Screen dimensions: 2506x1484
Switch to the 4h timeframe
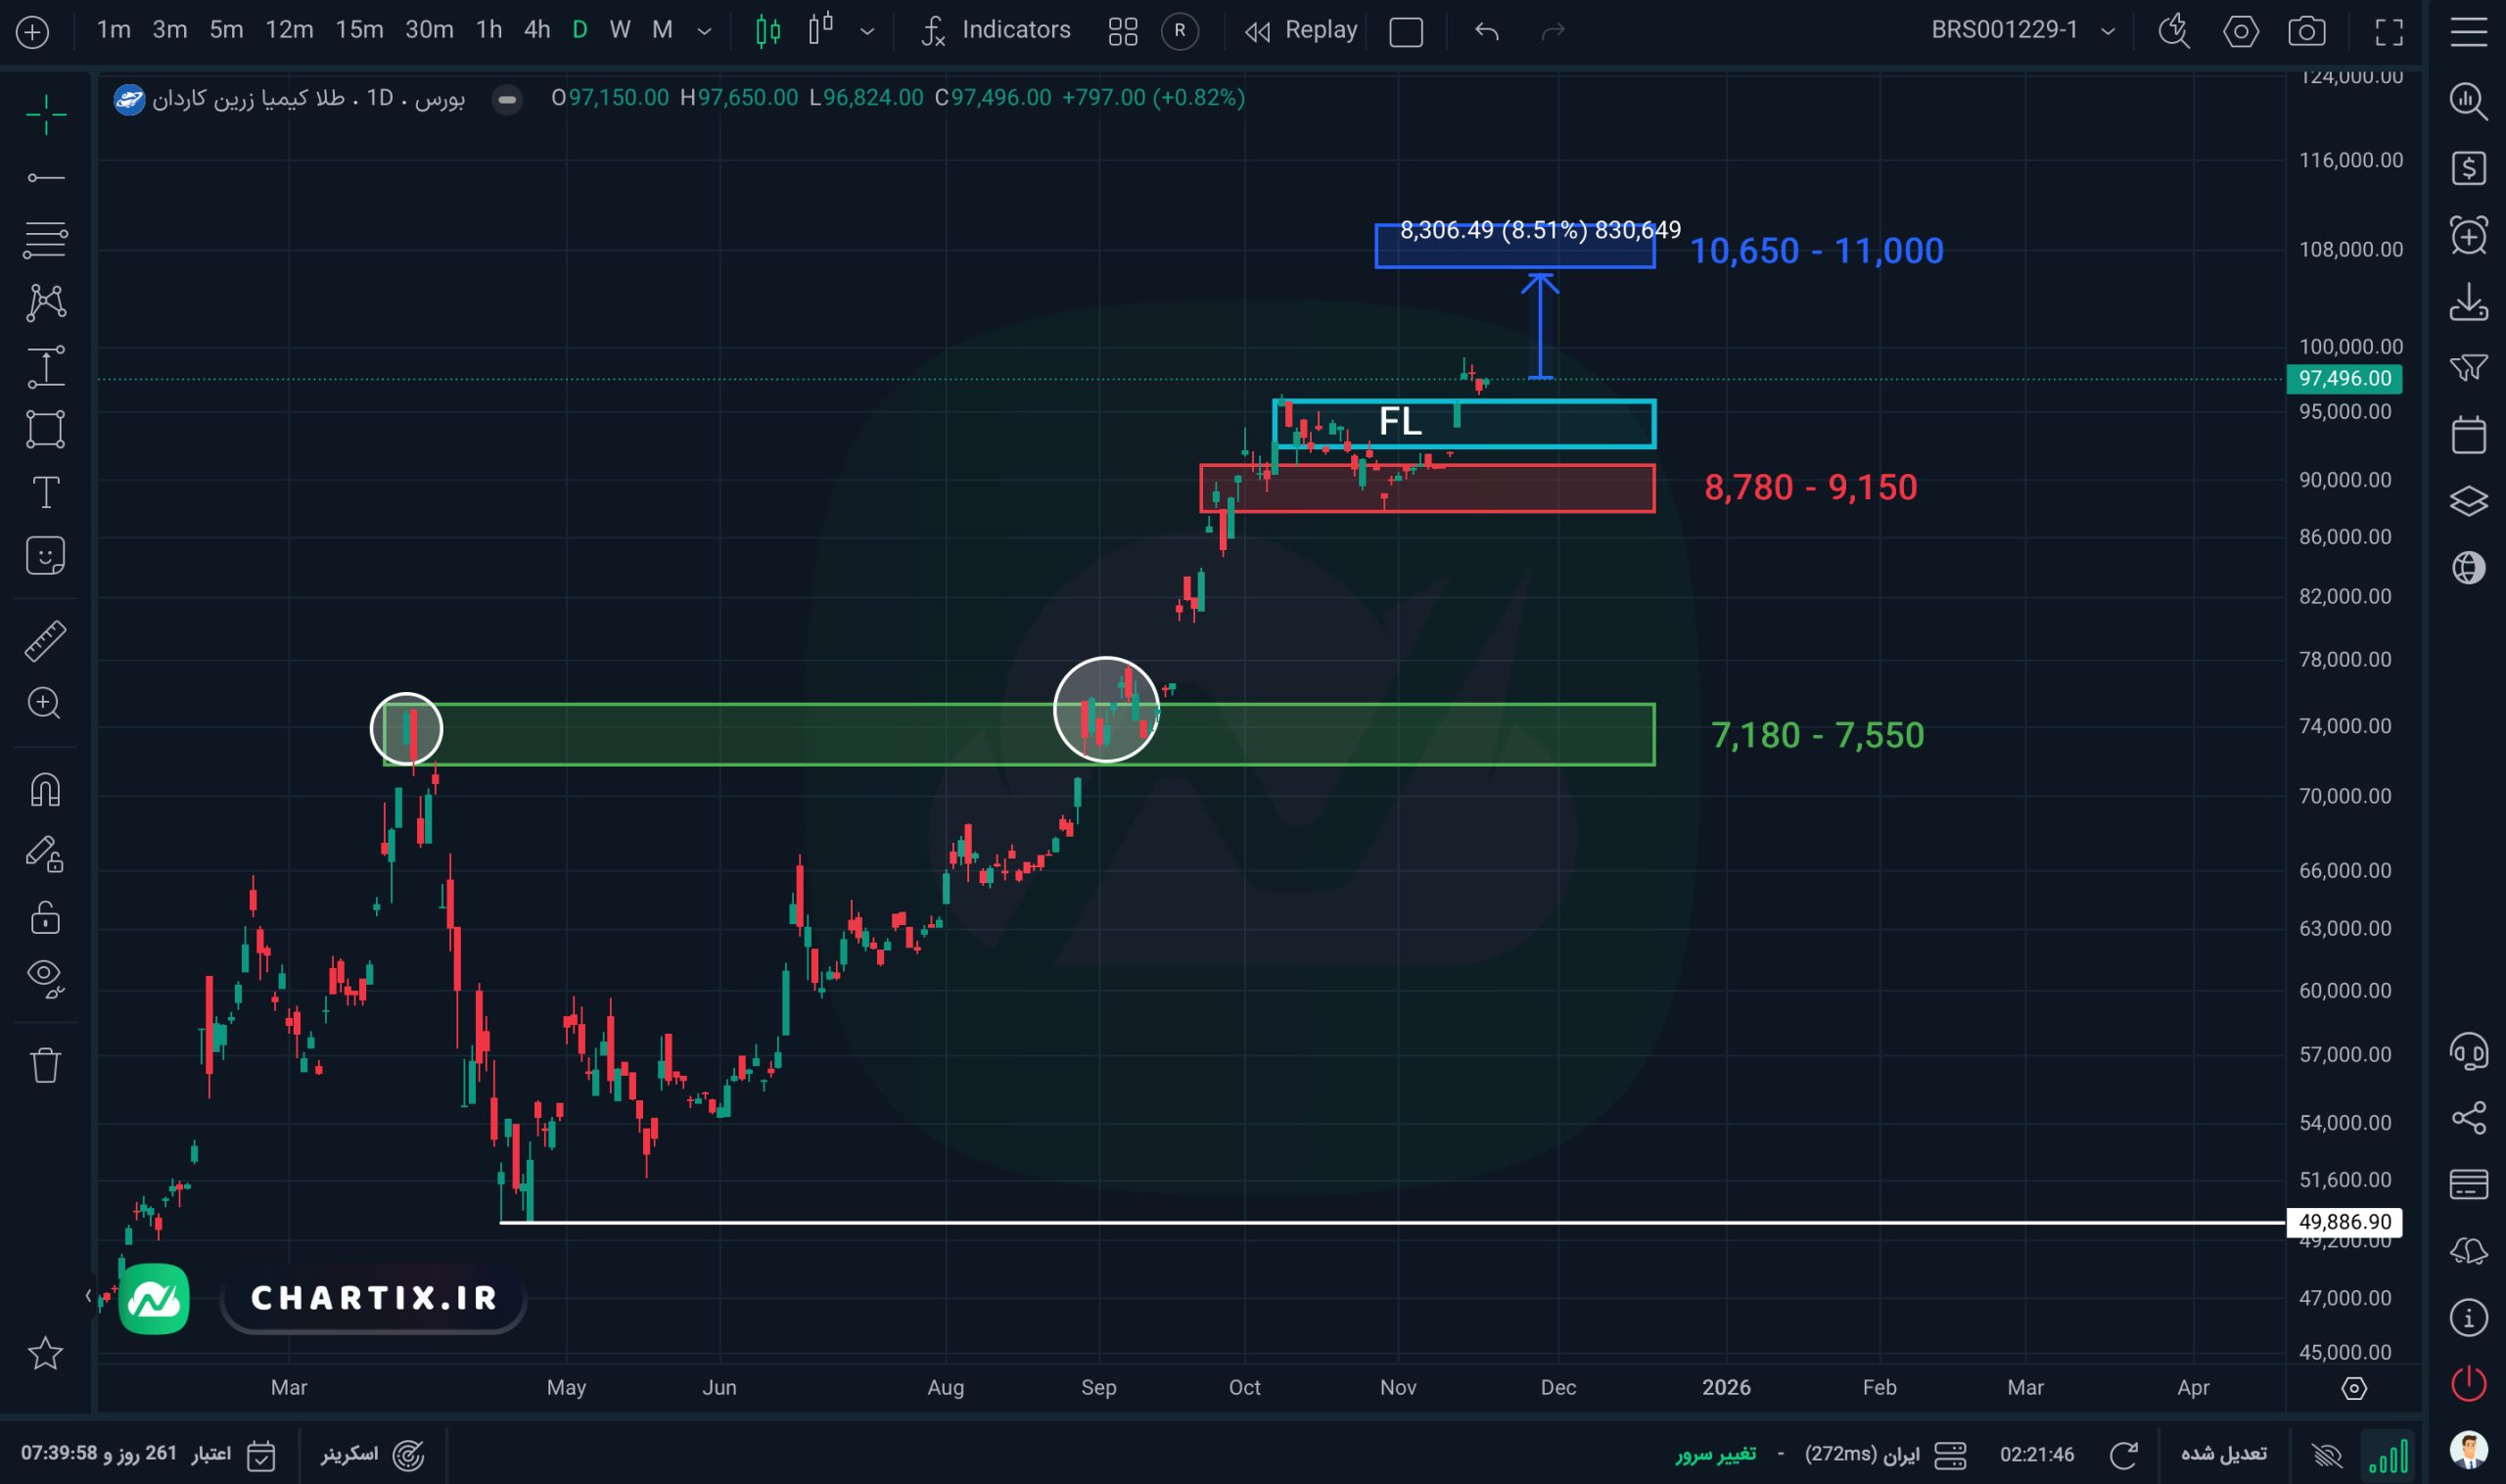coord(537,30)
